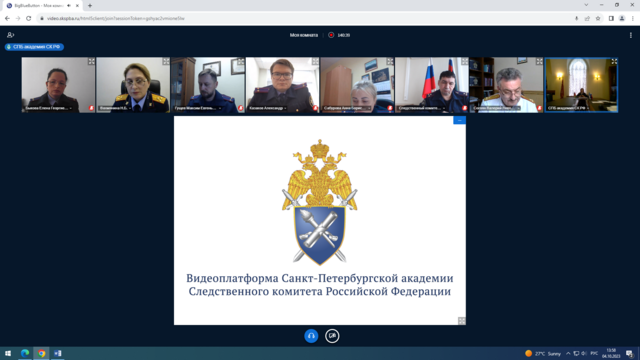Open microphone permission icon in address bar
The width and height of the screenshot is (640, 360).
pos(576,18)
